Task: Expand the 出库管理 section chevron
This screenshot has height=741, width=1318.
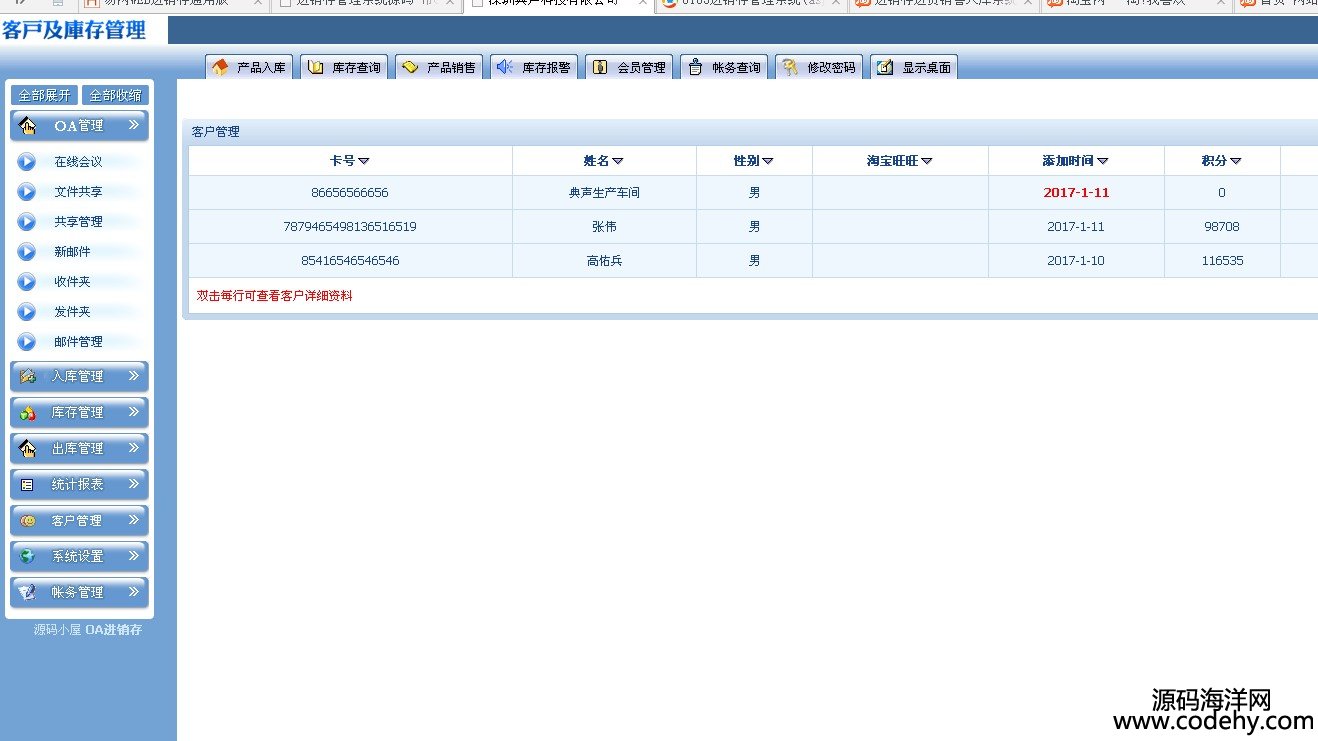Action: pos(133,448)
